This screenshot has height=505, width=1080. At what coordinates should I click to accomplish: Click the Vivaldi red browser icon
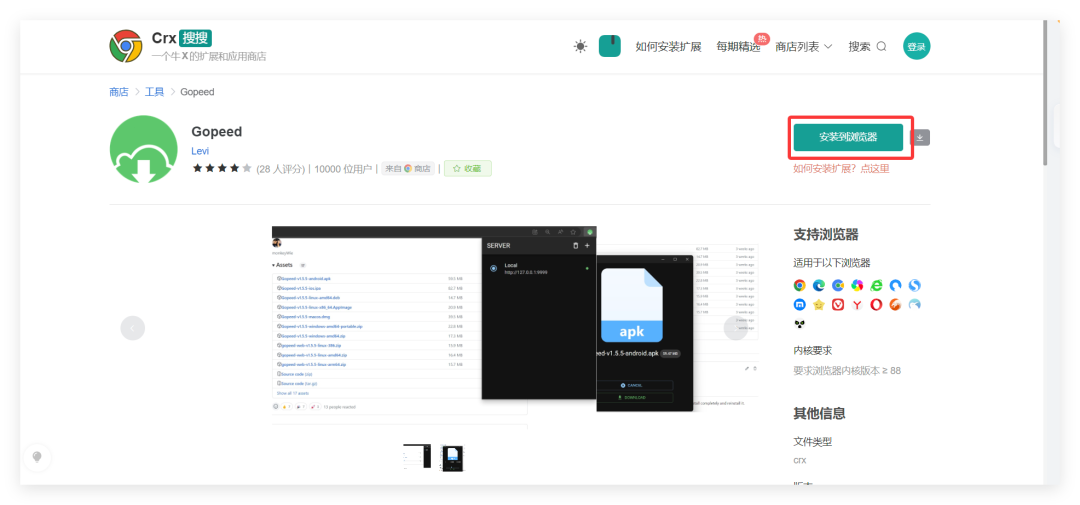[x=838, y=305]
